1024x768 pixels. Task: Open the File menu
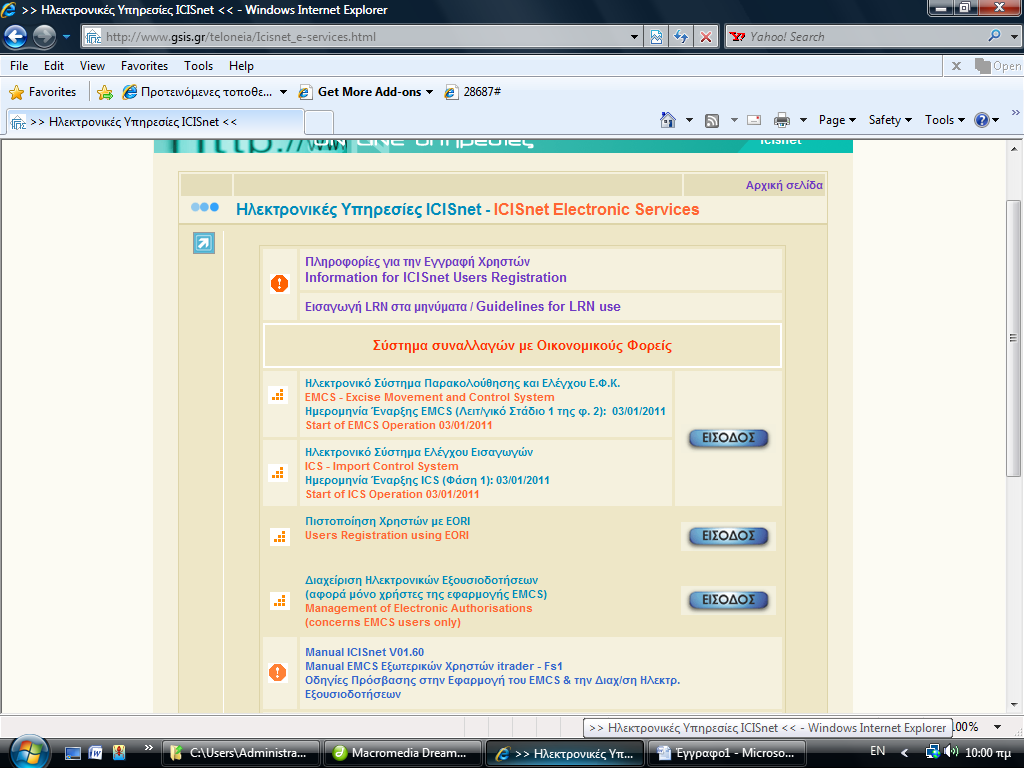(x=19, y=65)
